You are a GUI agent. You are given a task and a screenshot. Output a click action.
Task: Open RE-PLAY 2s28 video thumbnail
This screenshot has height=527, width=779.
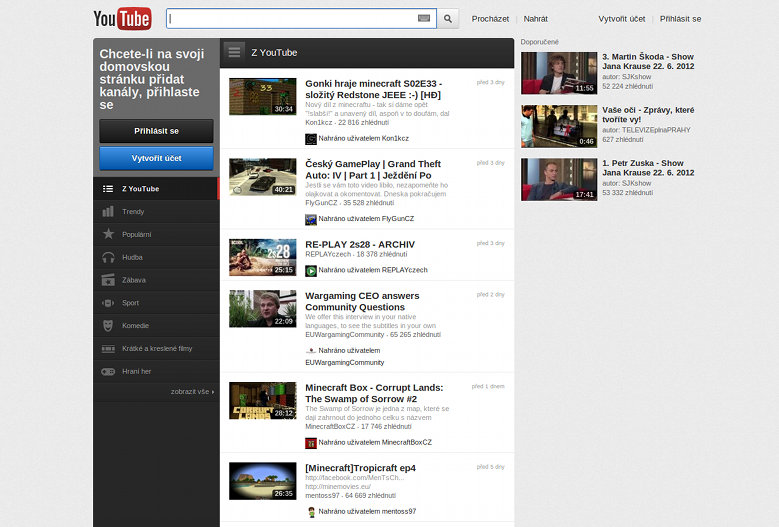(x=263, y=257)
